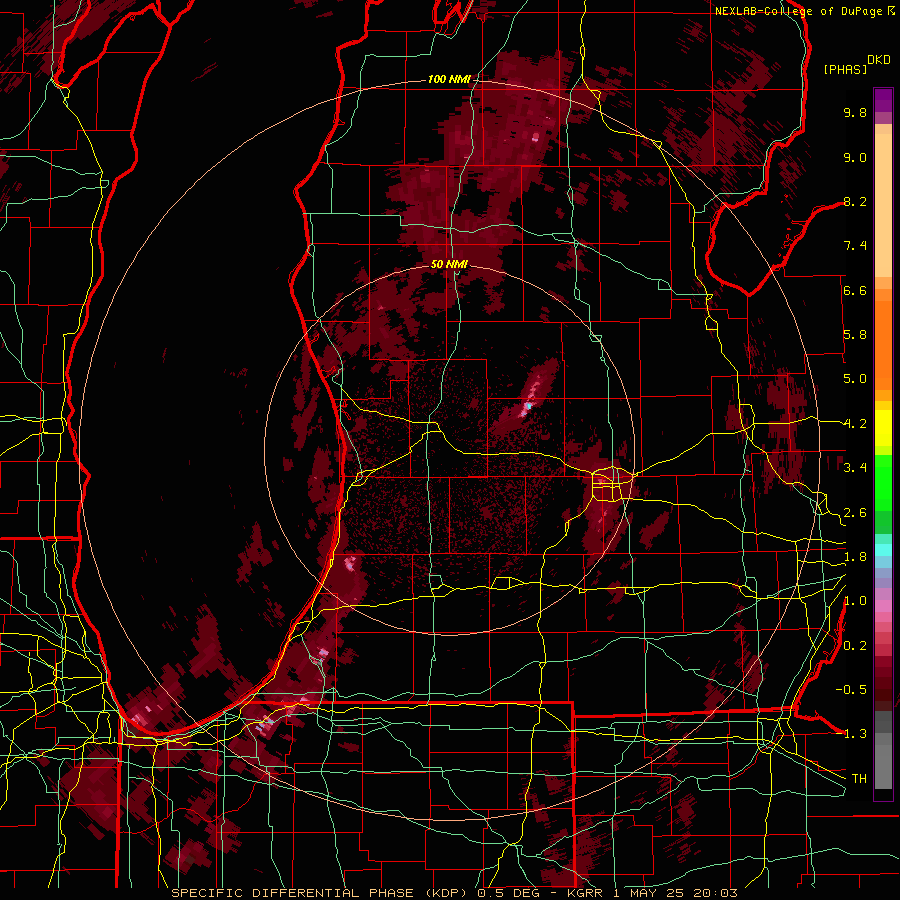The height and width of the screenshot is (900, 900).
Task: Click the 1.8 value on the scale
Action: click(x=855, y=557)
